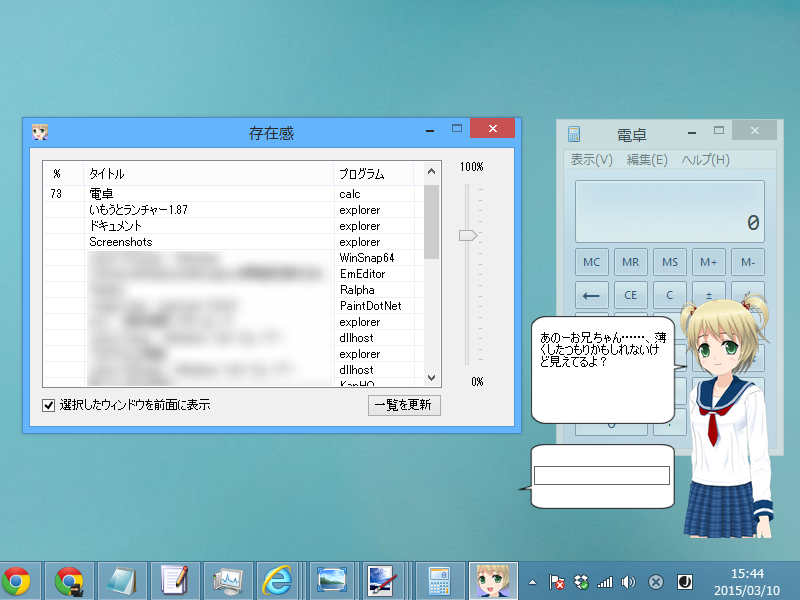The image size is (800, 600).
Task: Click the speech bubble with Japanese text
Action: tap(603, 370)
